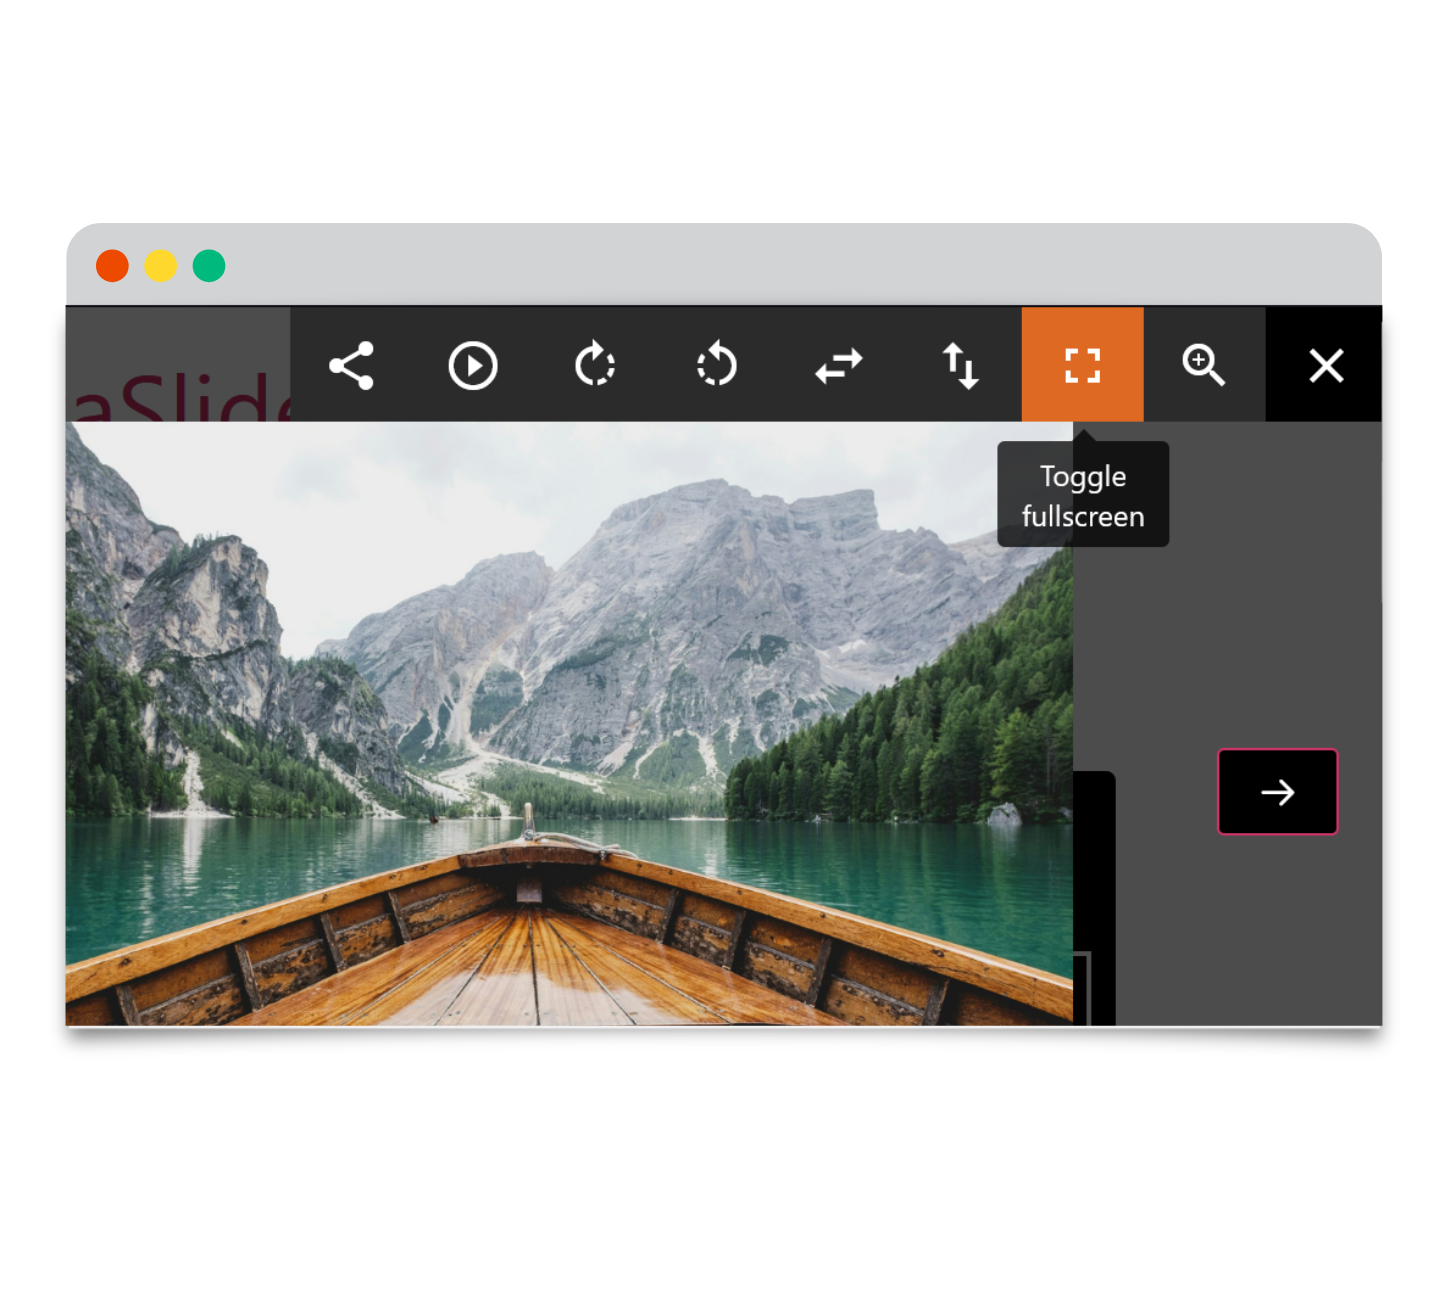Click the share icon in the toolbar

tap(351, 365)
